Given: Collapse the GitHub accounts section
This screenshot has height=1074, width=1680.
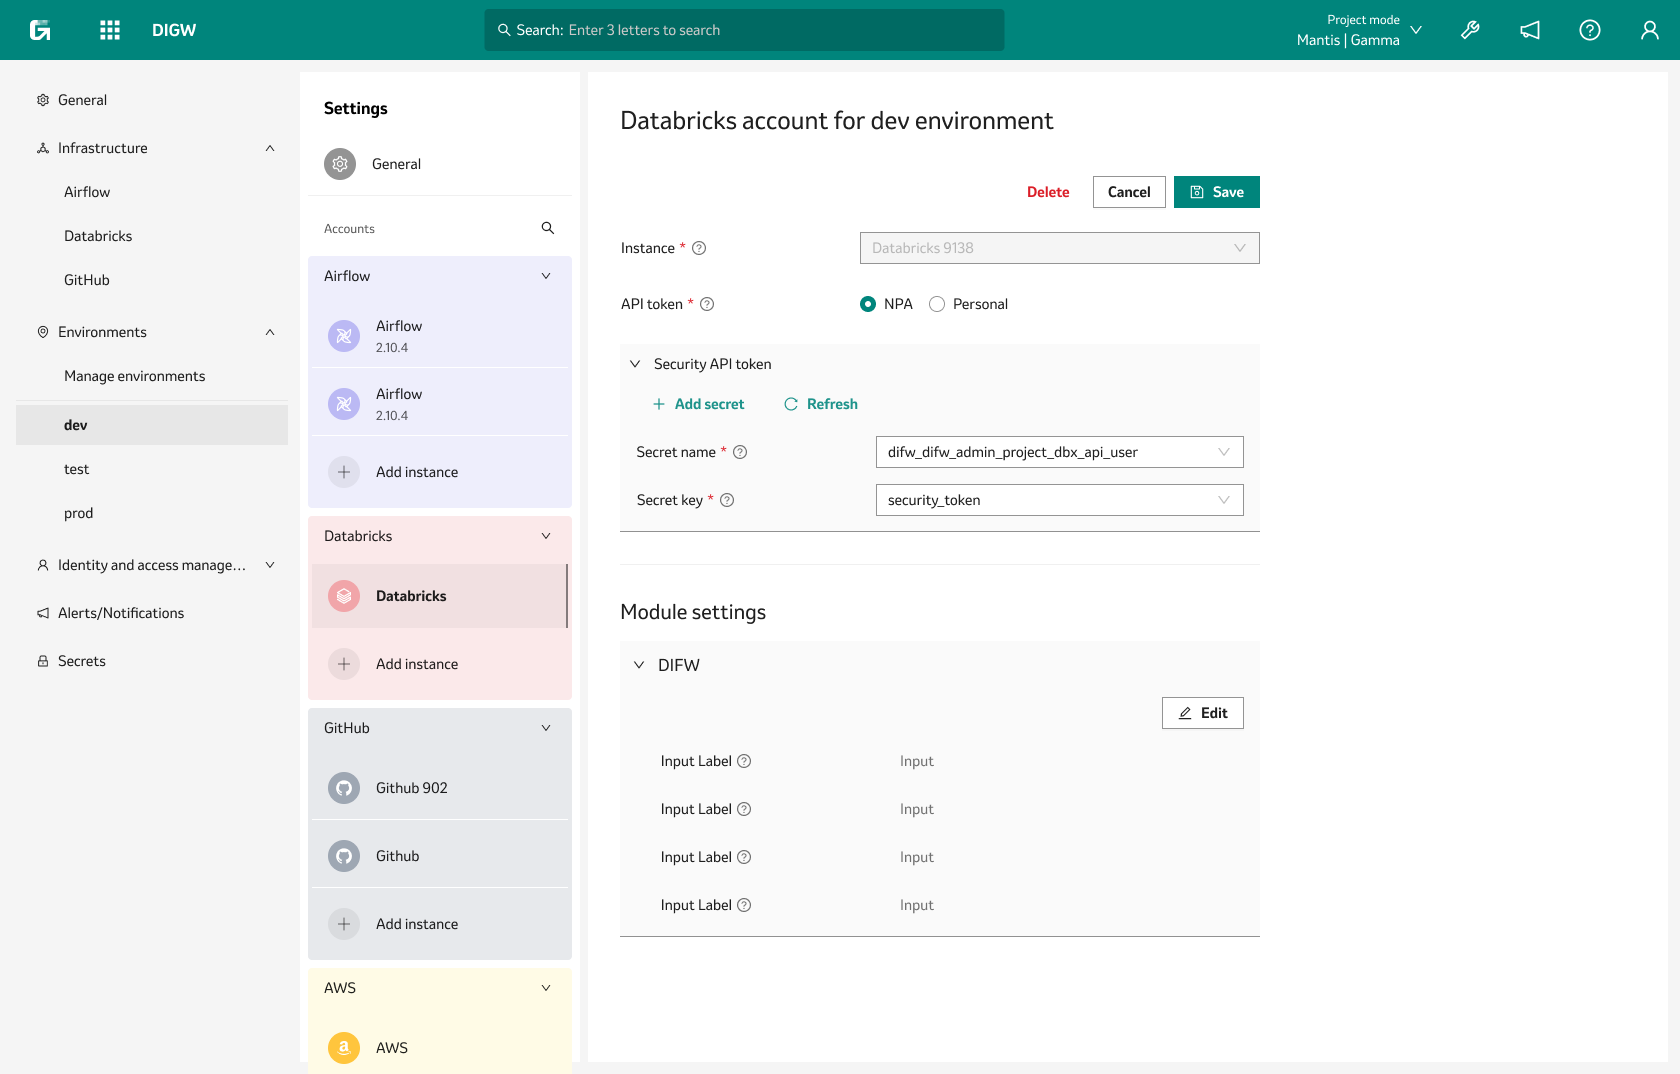Looking at the screenshot, I should [546, 727].
